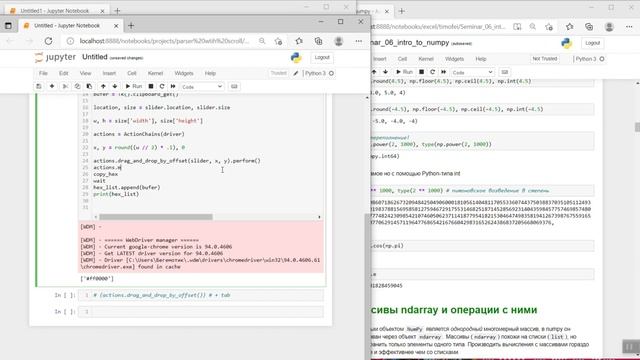Image resolution: width=640 pixels, height=360 pixels.
Task: Open Help menu in numpy notebook
Action: click(481, 59)
